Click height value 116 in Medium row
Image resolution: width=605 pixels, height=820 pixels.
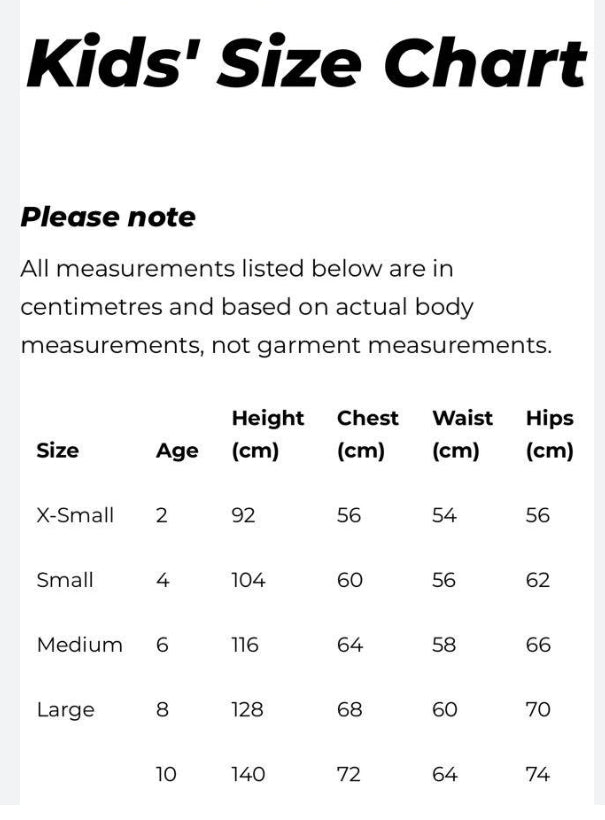point(245,645)
